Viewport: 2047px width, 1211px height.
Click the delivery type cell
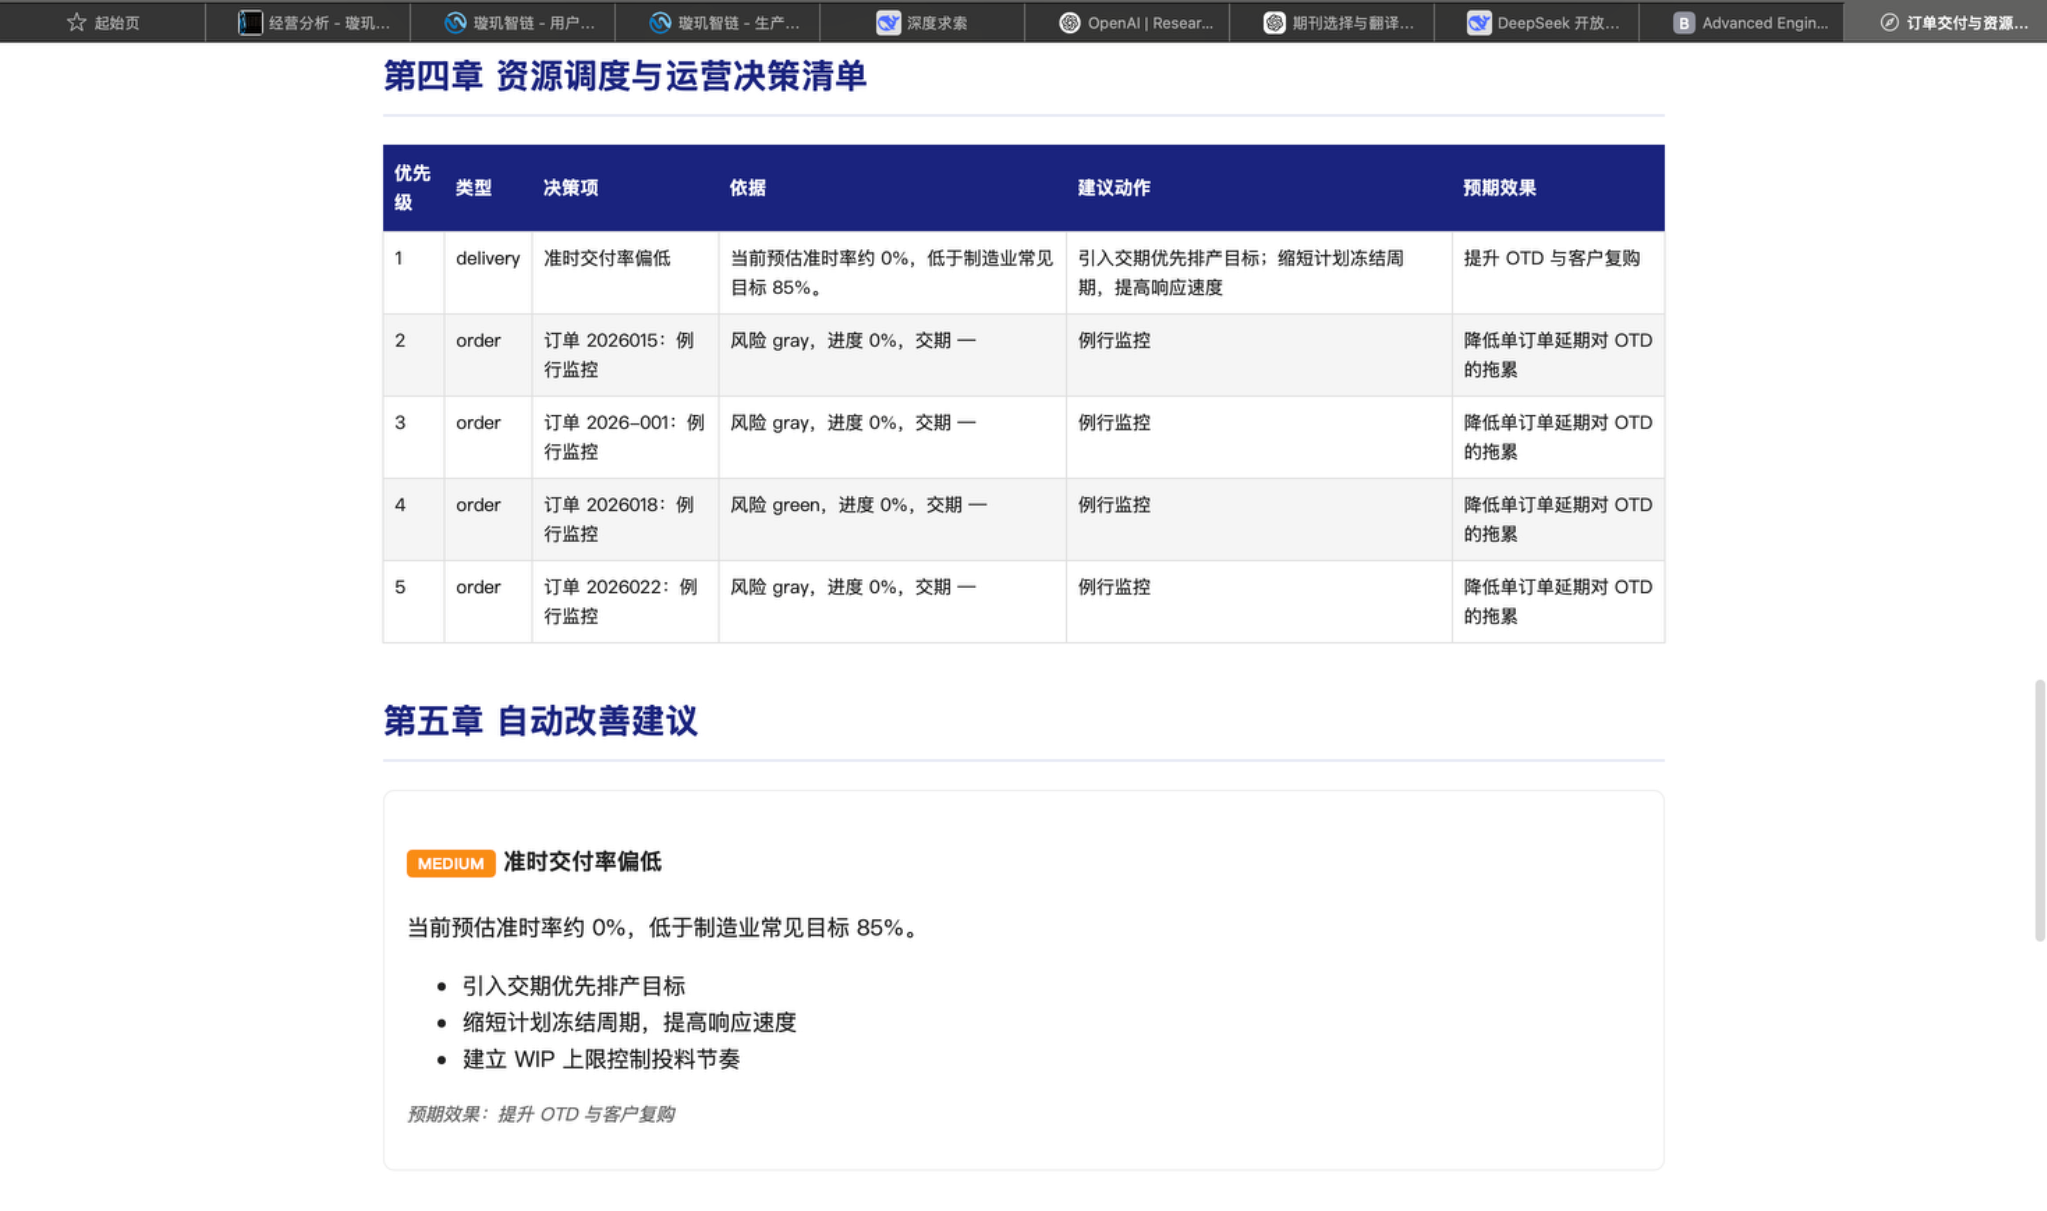tap(488, 272)
